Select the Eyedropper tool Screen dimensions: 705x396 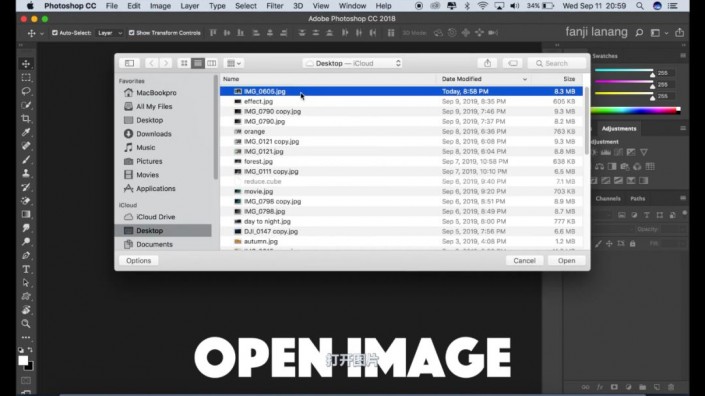[x=26, y=132]
